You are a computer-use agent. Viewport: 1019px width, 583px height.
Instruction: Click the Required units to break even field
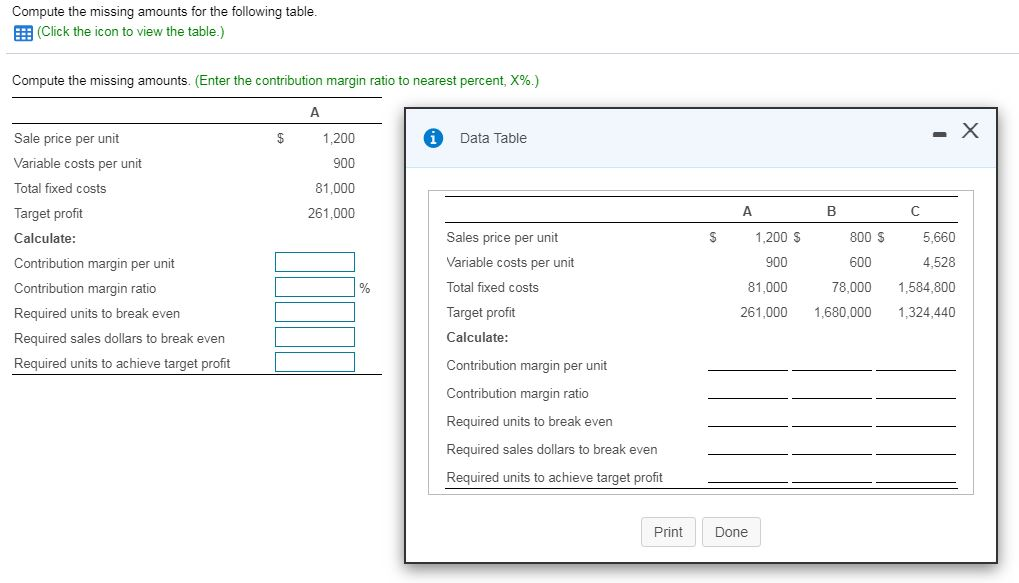tap(314, 312)
